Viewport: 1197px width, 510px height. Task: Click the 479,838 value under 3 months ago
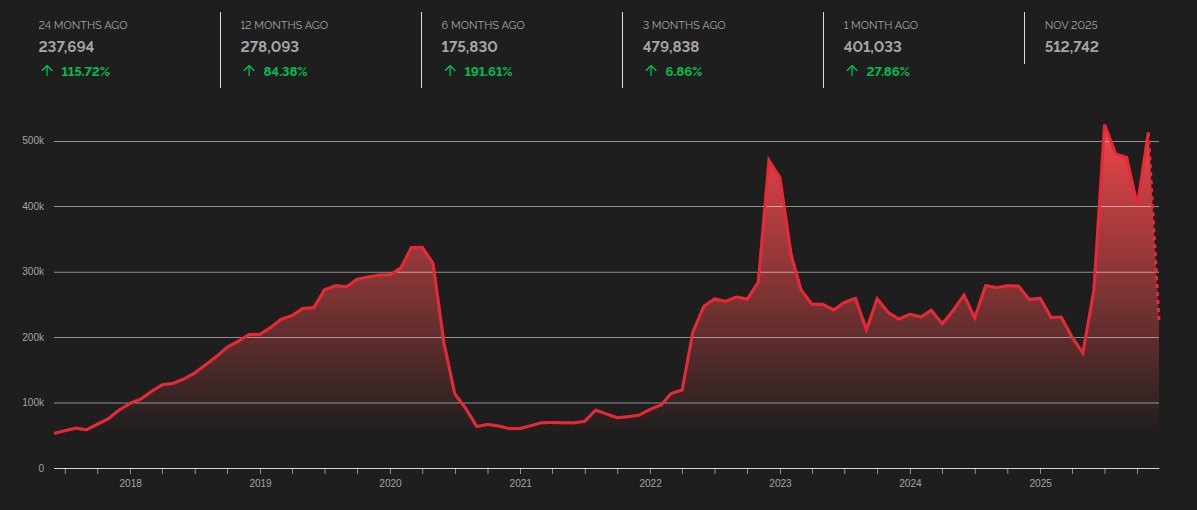pos(672,46)
